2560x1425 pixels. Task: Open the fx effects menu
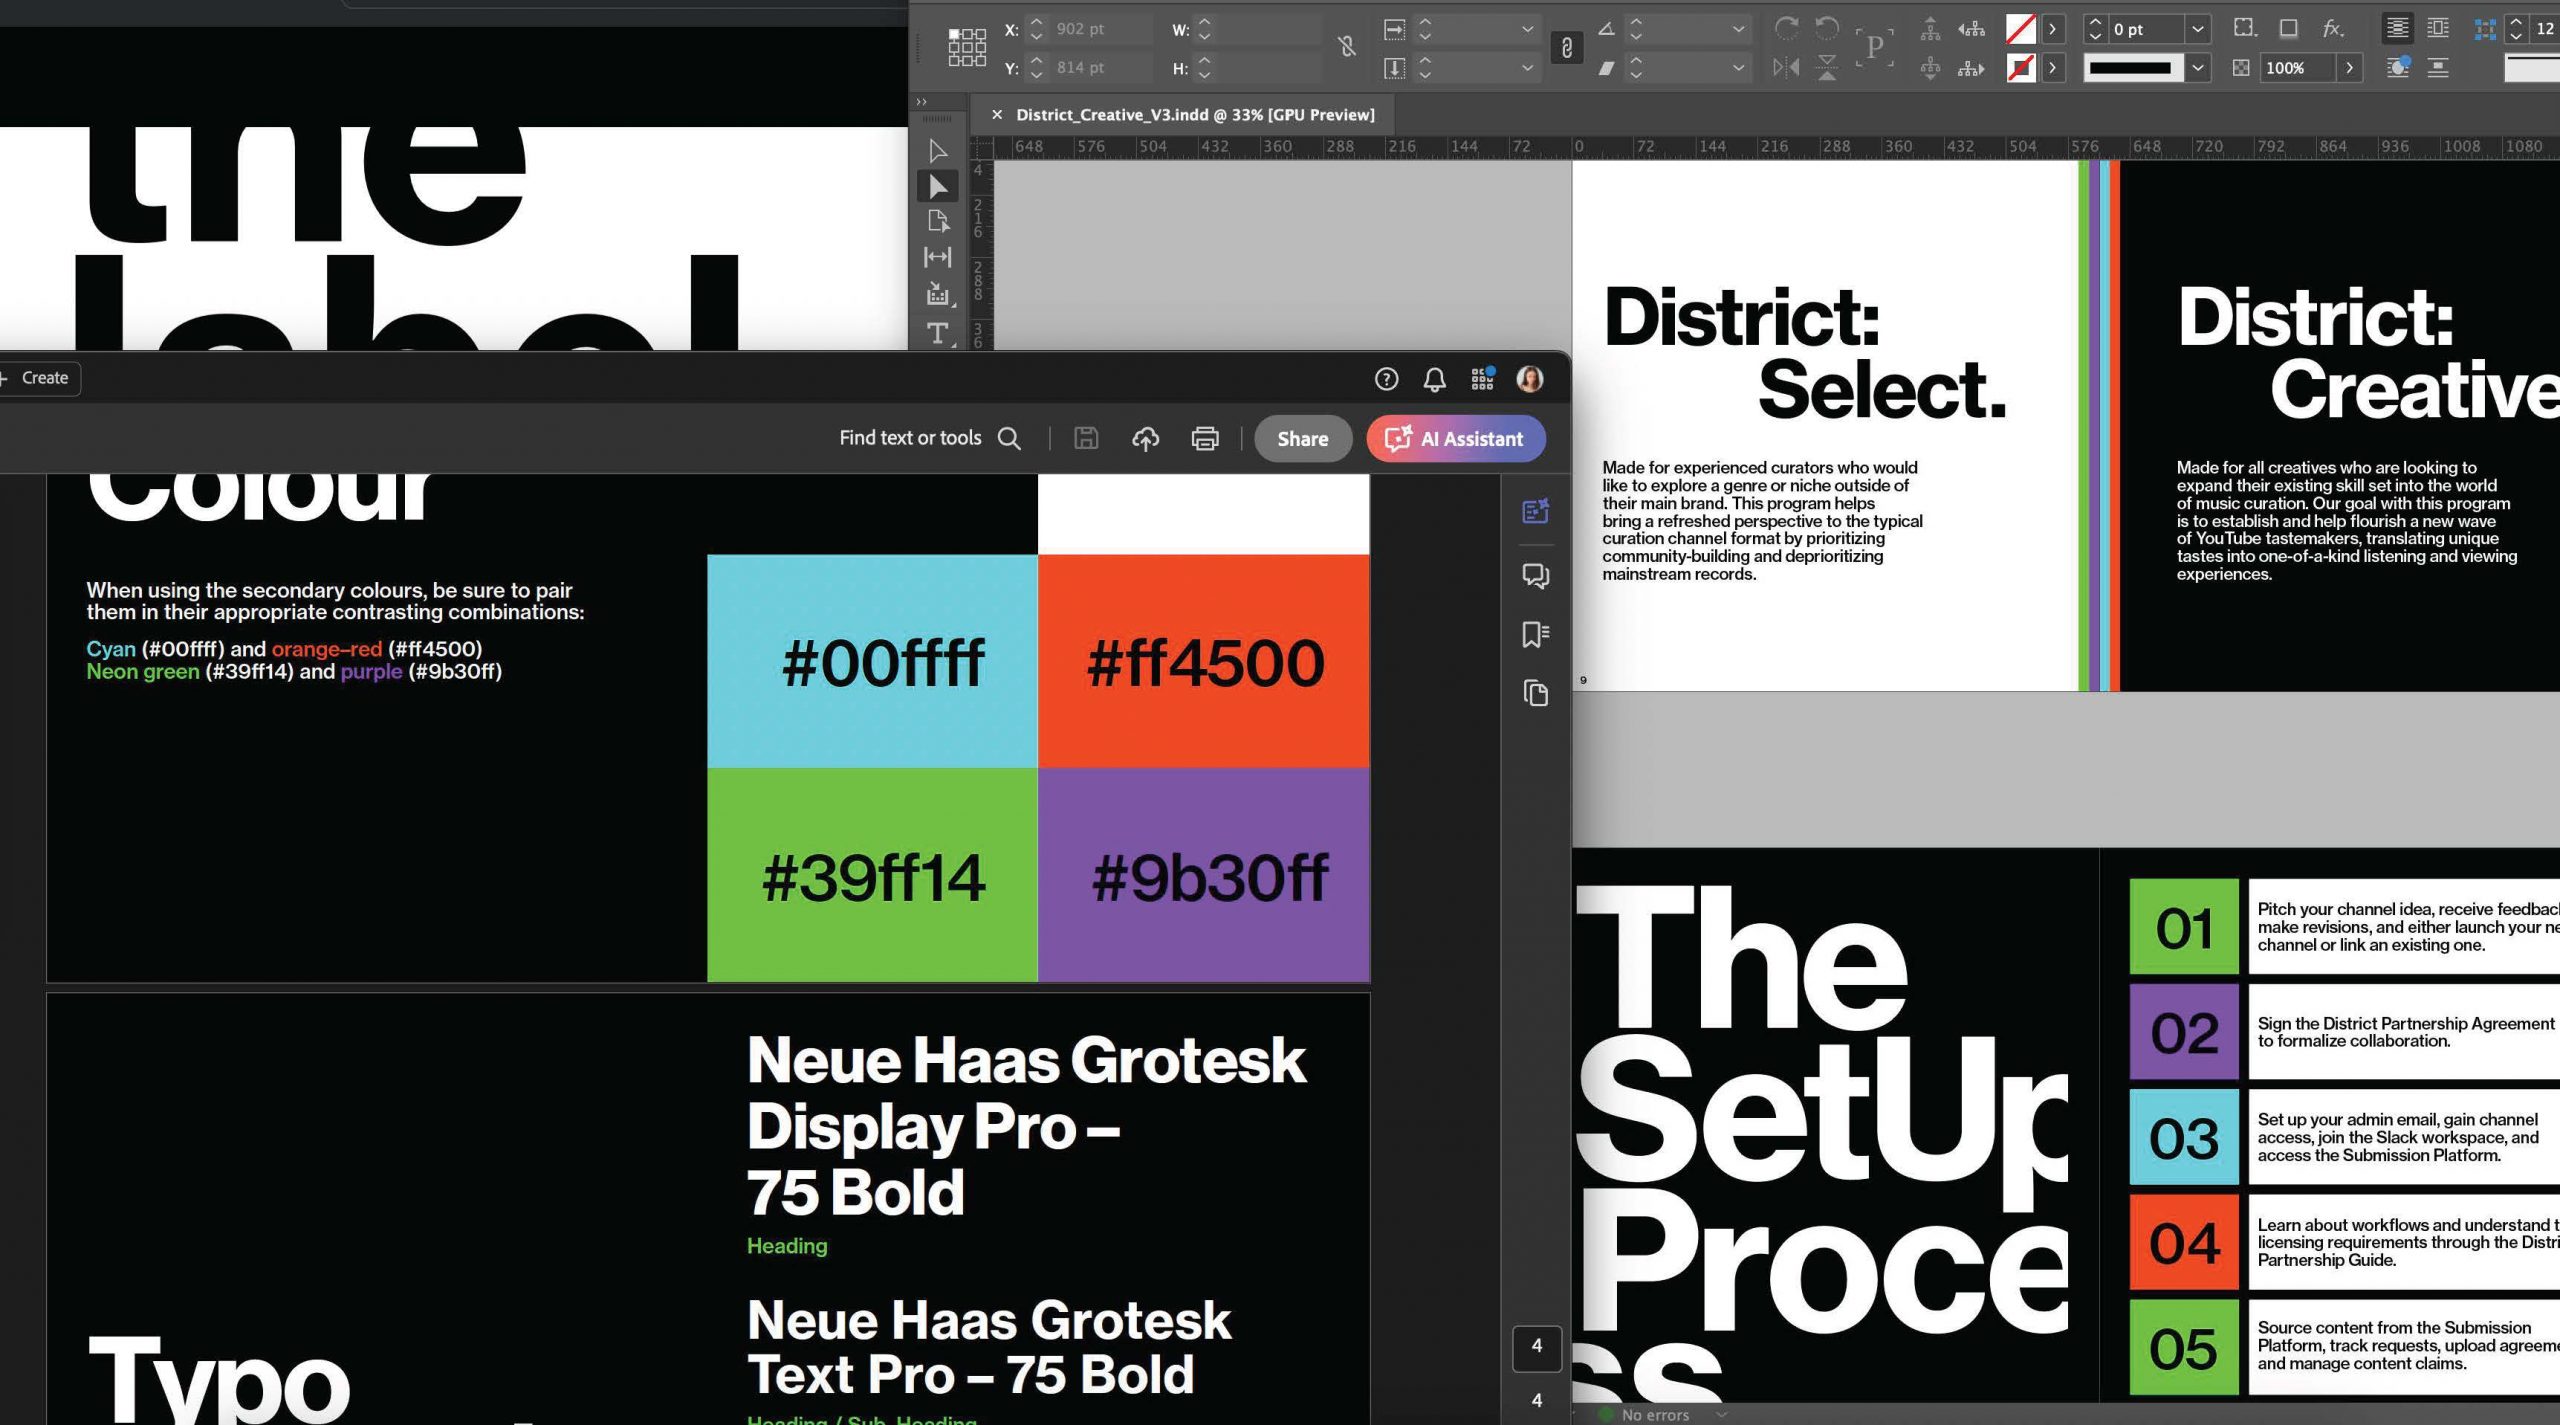(2333, 28)
